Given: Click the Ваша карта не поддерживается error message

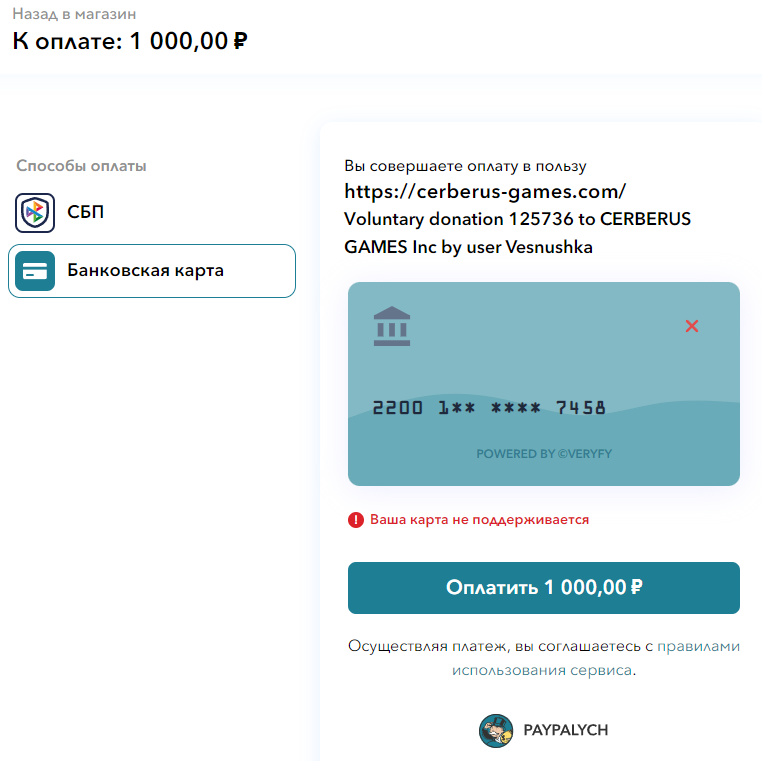Looking at the screenshot, I should 479,520.
